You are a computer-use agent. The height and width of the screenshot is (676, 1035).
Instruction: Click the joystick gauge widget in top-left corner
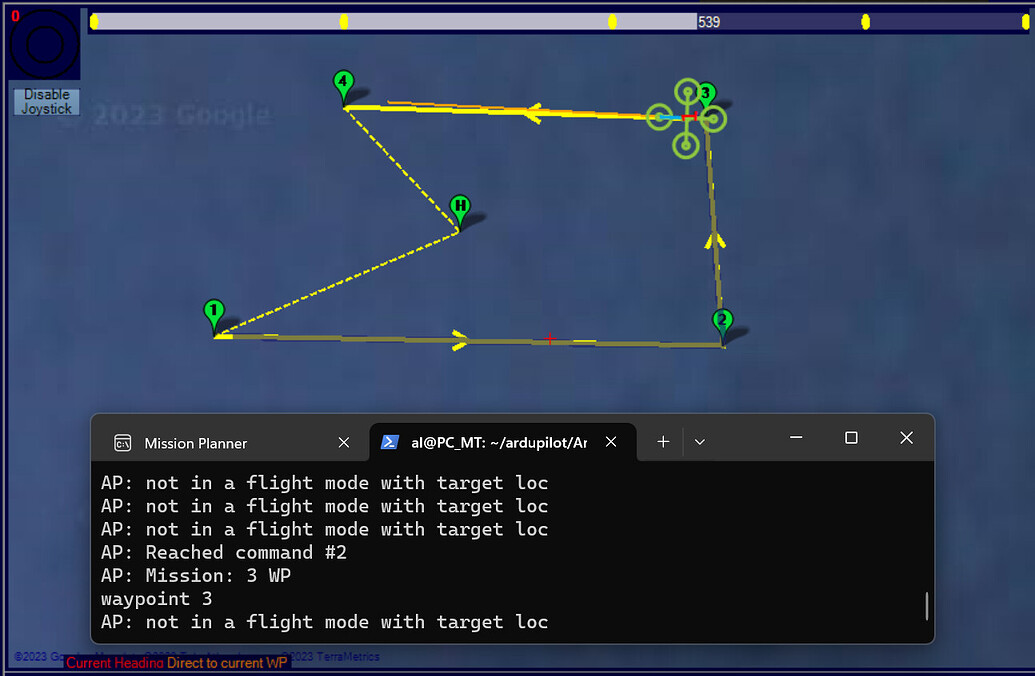(x=43, y=43)
